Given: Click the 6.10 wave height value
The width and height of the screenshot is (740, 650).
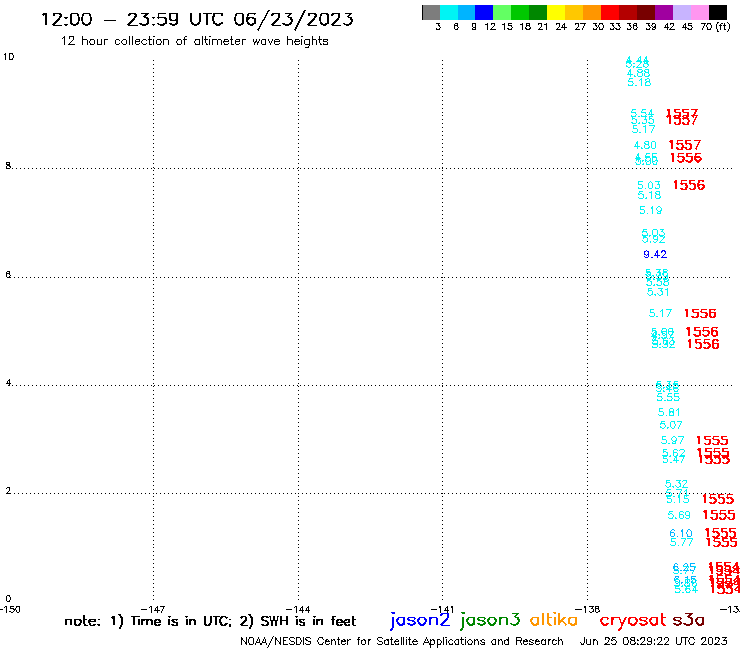Looking at the screenshot, I should [681, 533].
